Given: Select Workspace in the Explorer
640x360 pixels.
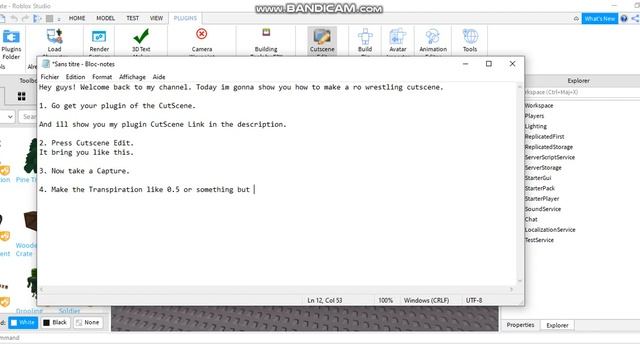Looking at the screenshot, I should (x=539, y=105).
